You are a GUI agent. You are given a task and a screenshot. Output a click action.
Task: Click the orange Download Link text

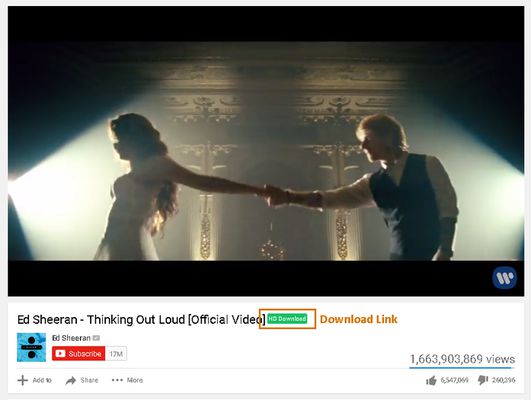(x=359, y=319)
